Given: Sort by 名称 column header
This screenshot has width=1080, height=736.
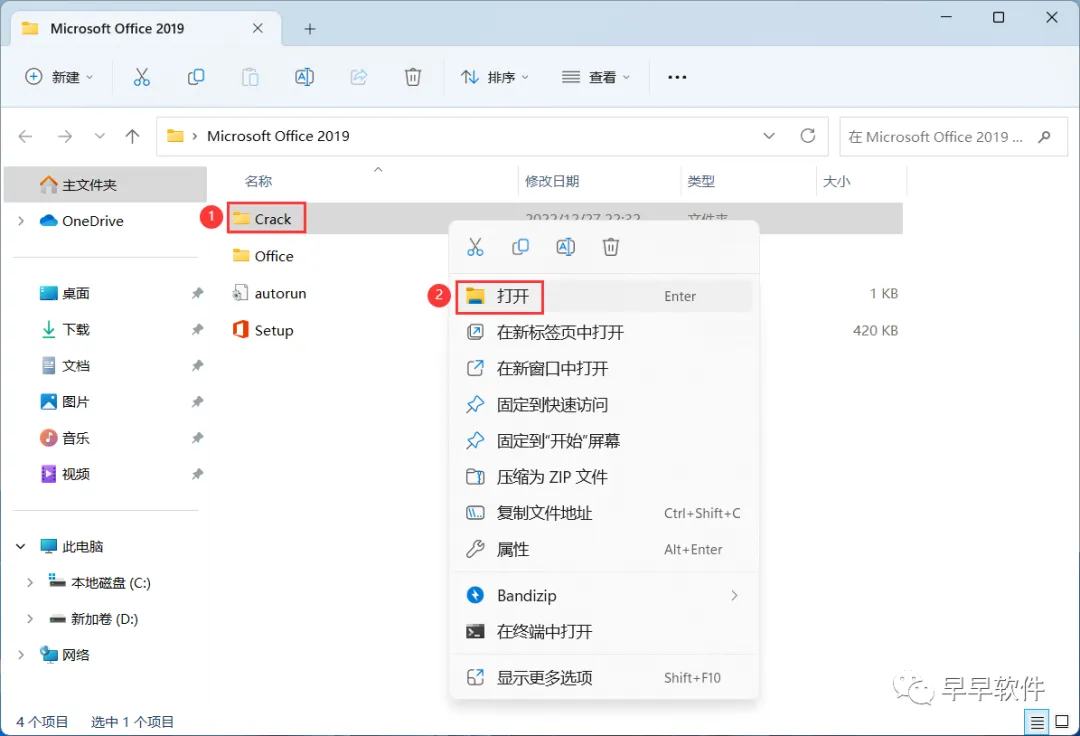Looking at the screenshot, I should pos(258,181).
